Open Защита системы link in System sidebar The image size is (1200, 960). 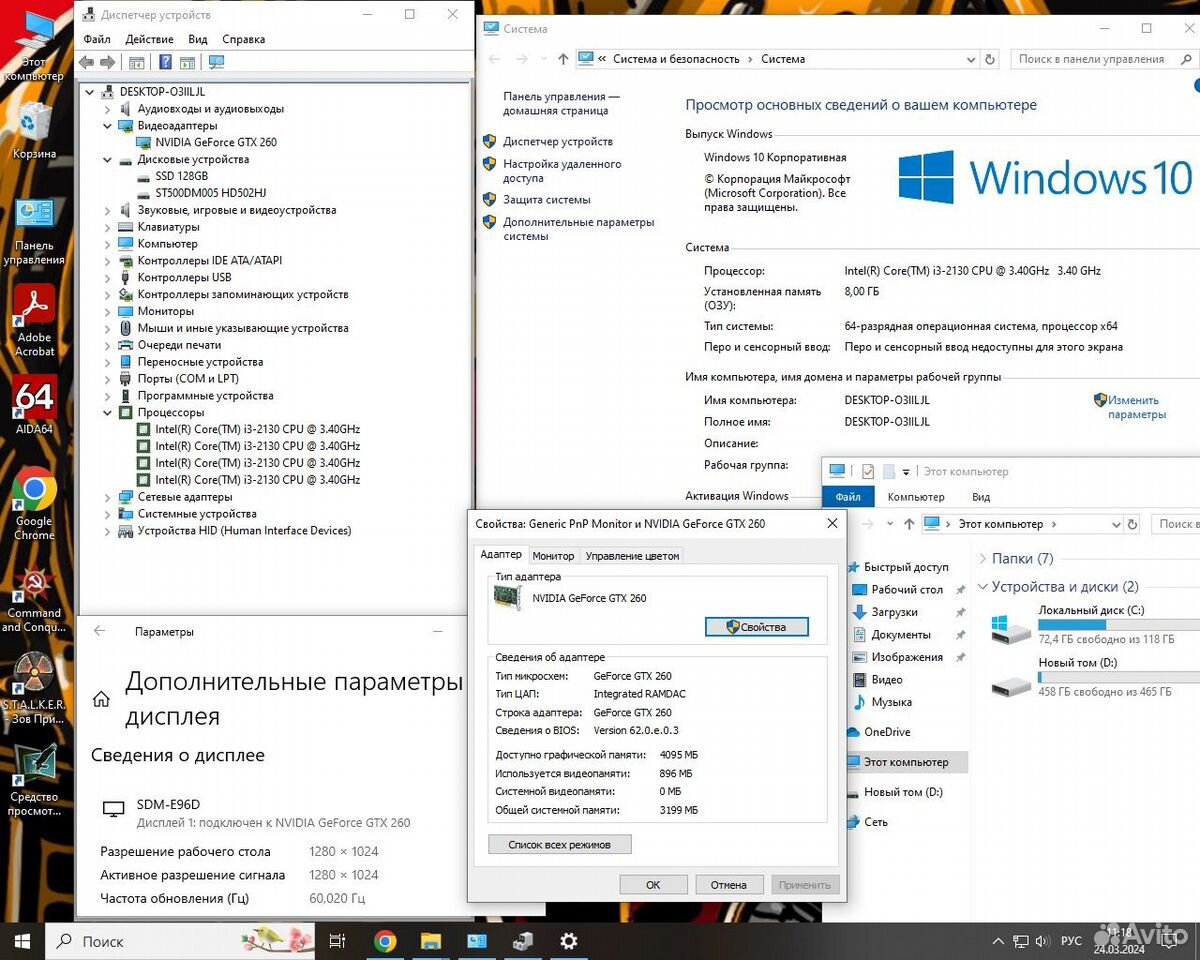(547, 200)
